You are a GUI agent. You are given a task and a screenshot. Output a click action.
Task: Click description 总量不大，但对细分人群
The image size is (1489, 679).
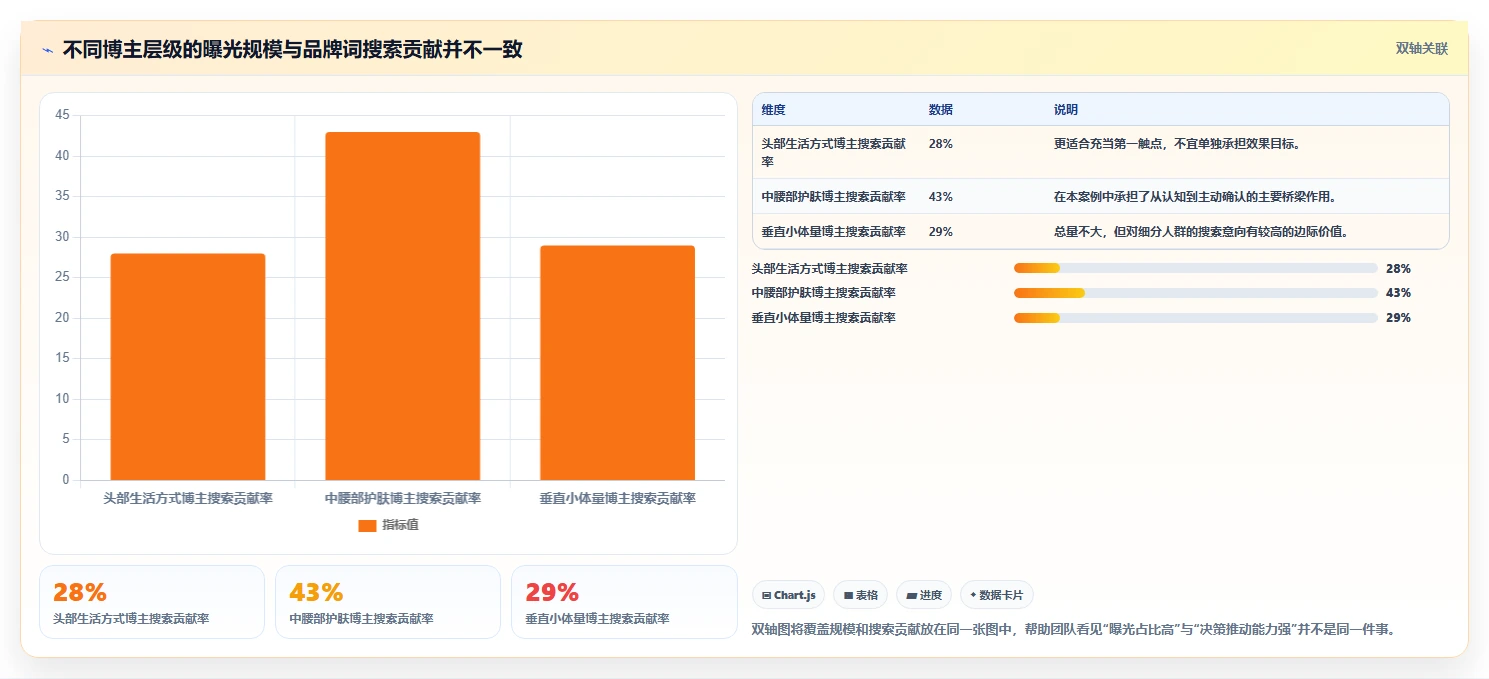(1201, 232)
